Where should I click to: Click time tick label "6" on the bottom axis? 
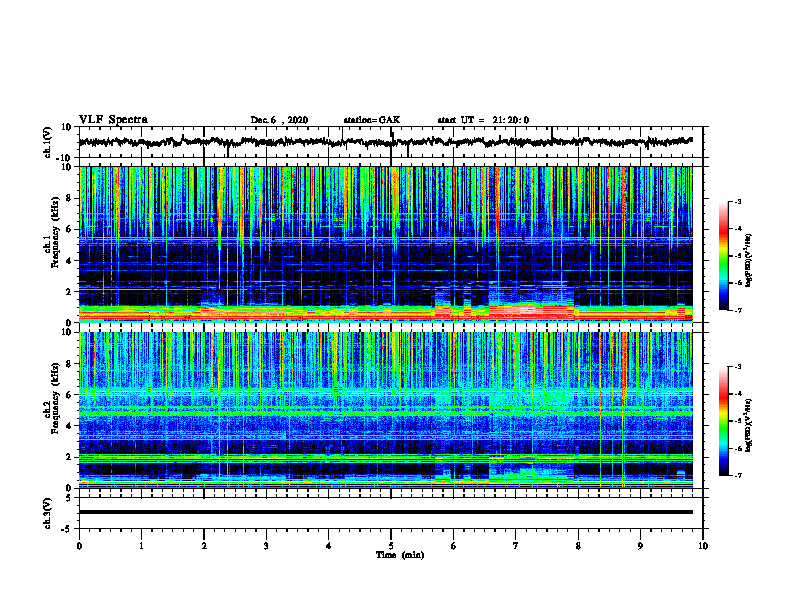pos(454,546)
